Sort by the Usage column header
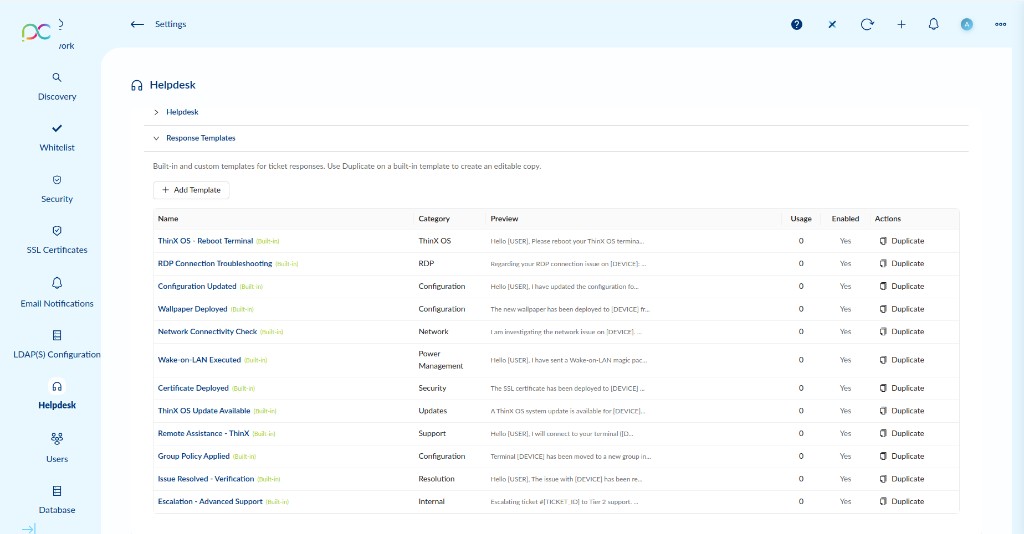Viewport: 1024px width, 534px height. click(801, 219)
